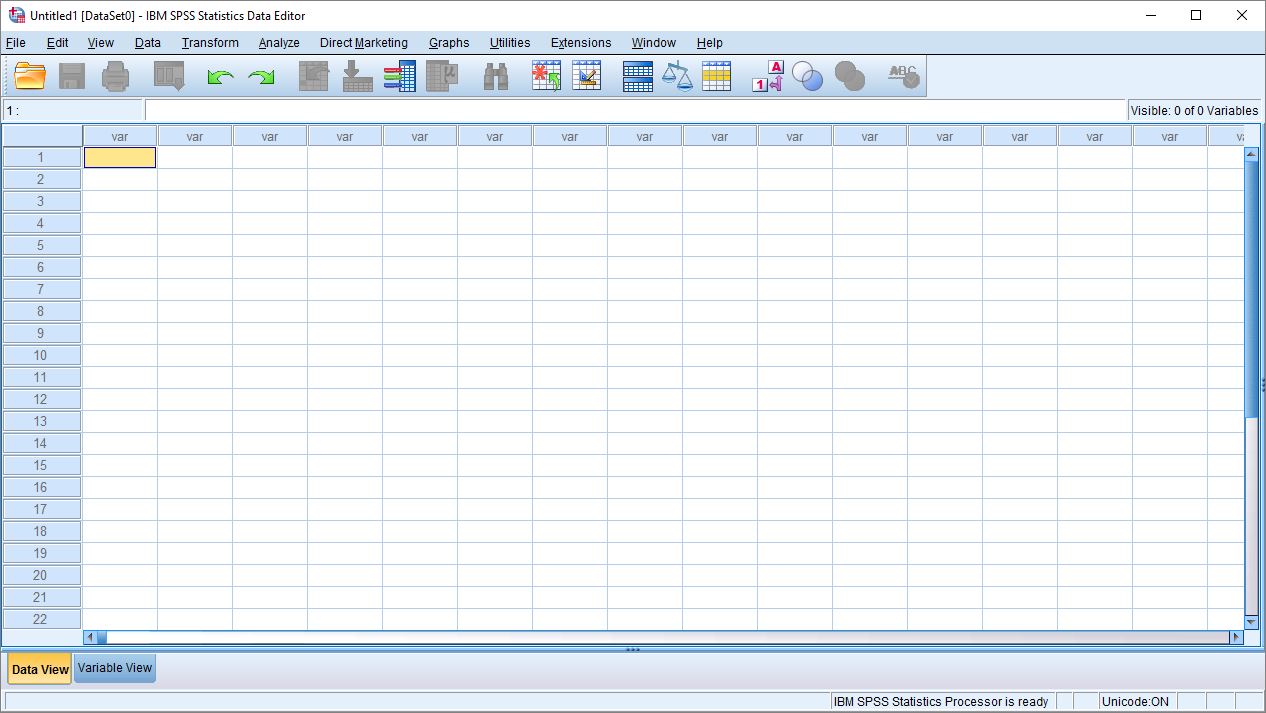The image size is (1266, 713).
Task: Open the Transform menu
Action: coord(210,43)
